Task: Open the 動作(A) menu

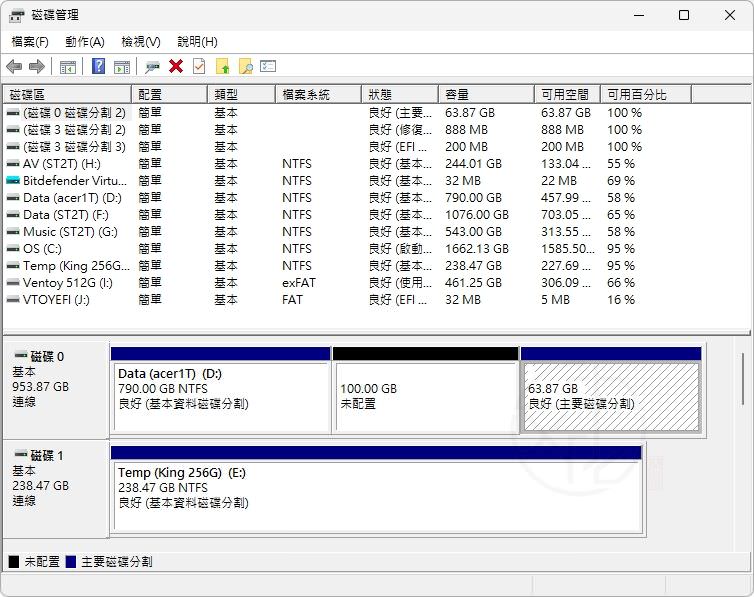Action: tap(85, 42)
